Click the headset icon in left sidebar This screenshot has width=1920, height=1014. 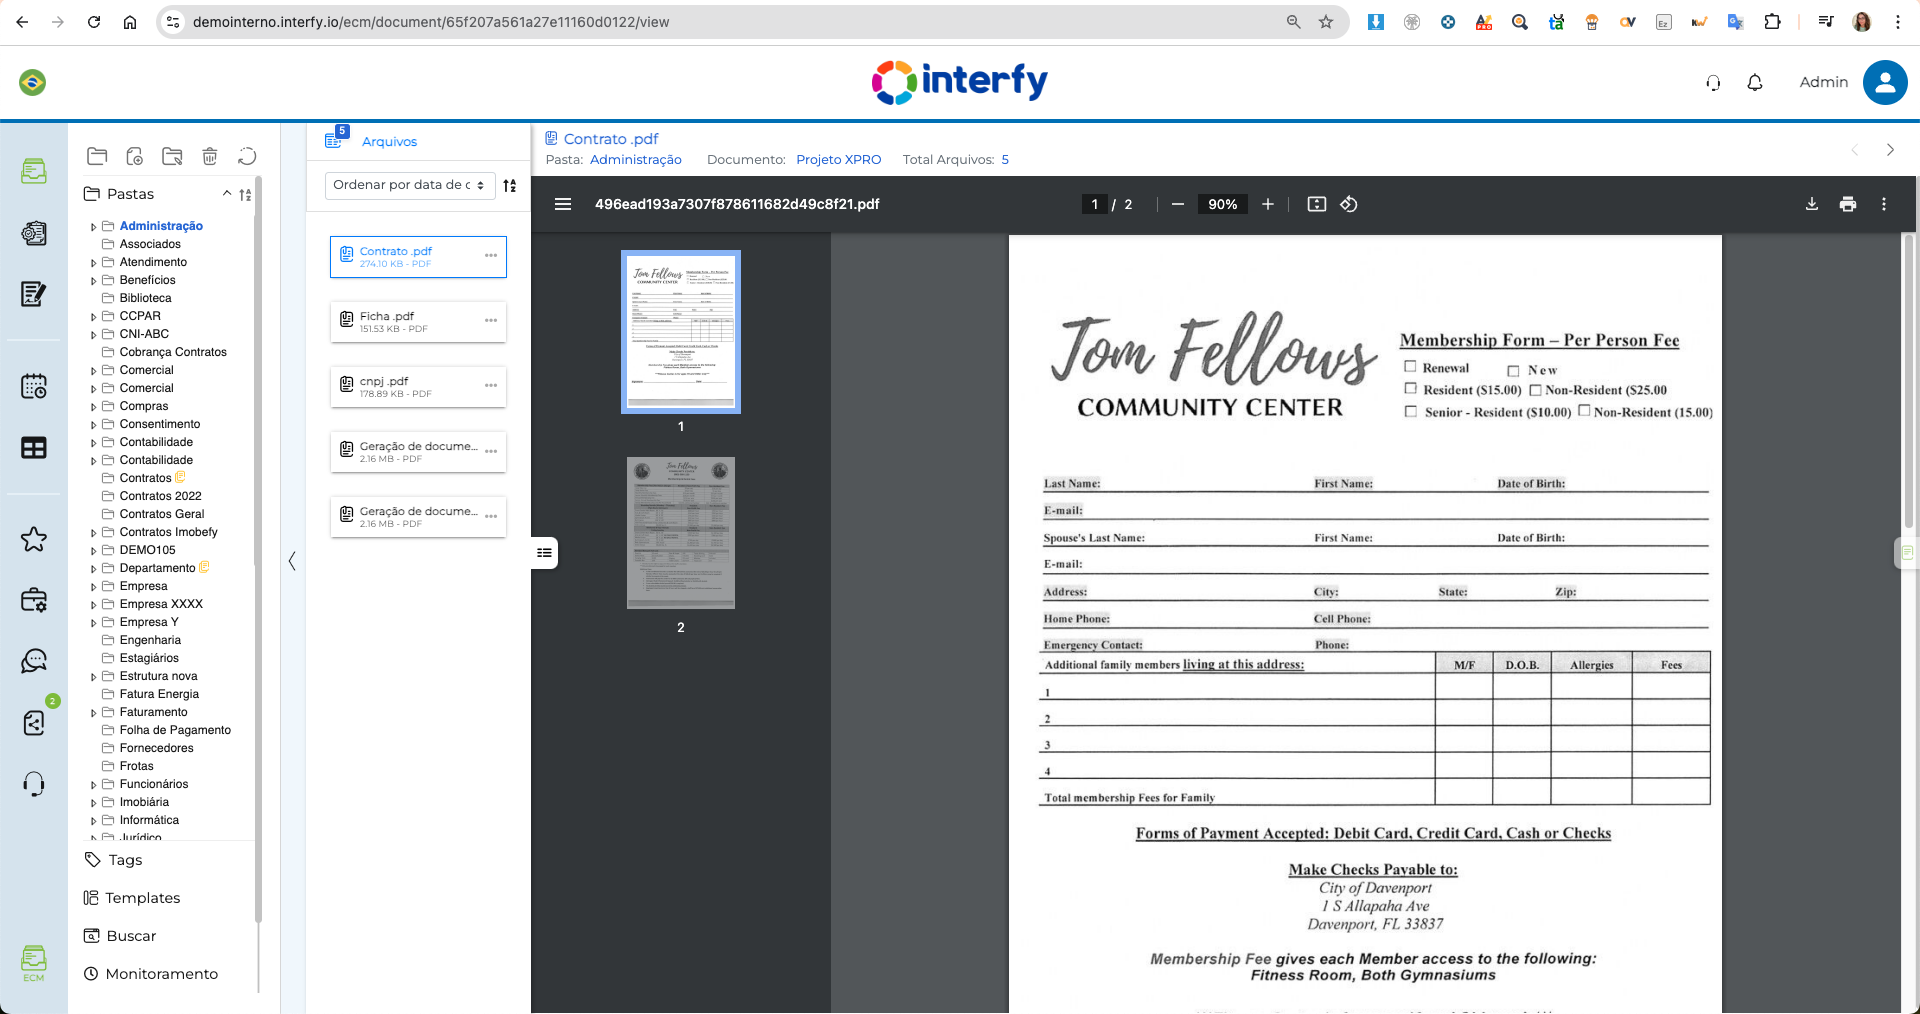[x=34, y=784]
